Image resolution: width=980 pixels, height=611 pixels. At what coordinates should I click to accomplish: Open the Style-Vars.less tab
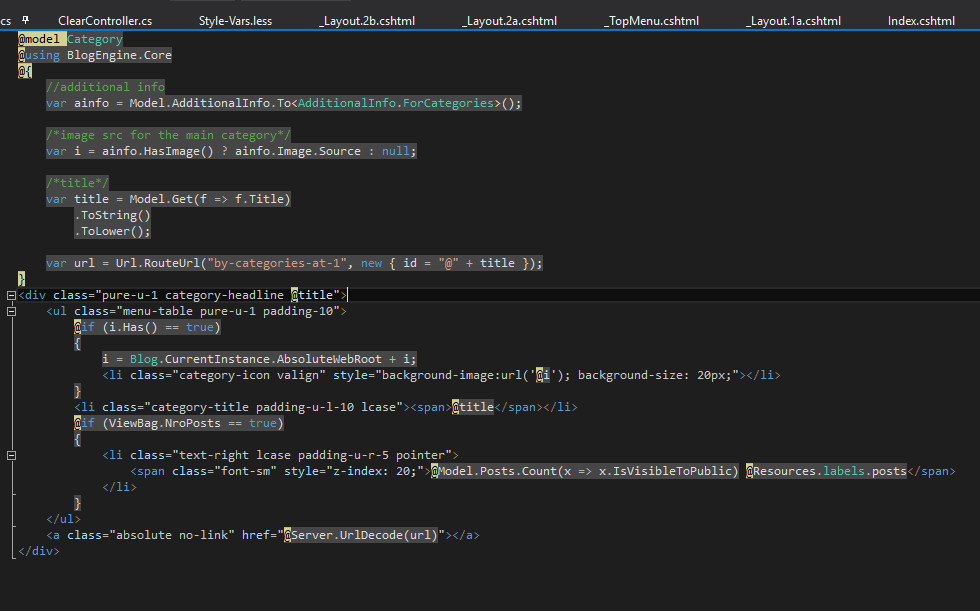coord(235,20)
